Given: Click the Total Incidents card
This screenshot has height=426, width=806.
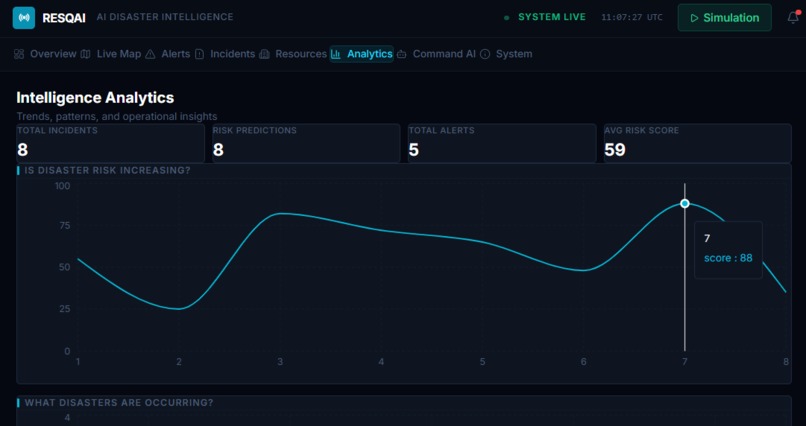Looking at the screenshot, I should click(111, 143).
